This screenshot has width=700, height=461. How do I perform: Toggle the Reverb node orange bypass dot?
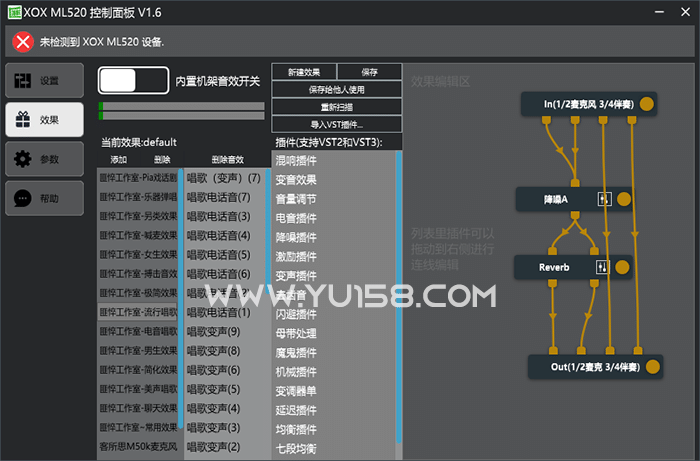[x=622, y=267]
